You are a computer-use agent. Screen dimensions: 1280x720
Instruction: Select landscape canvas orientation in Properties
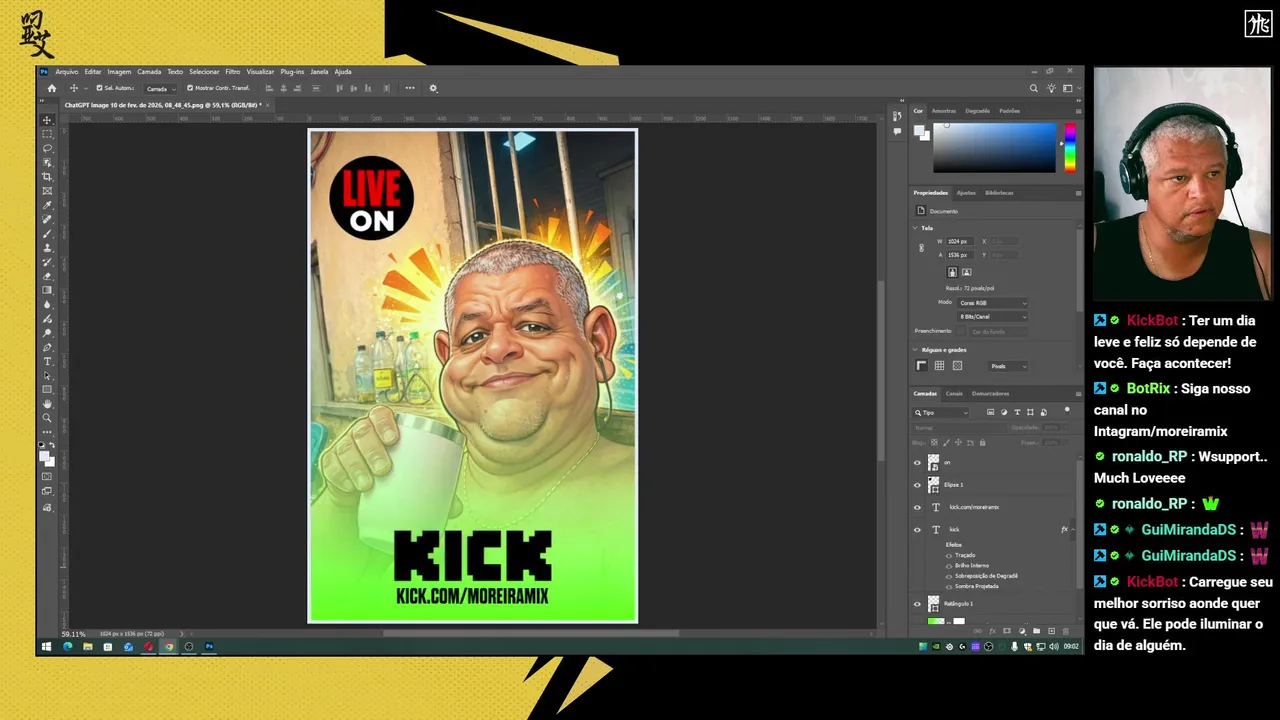click(x=967, y=272)
